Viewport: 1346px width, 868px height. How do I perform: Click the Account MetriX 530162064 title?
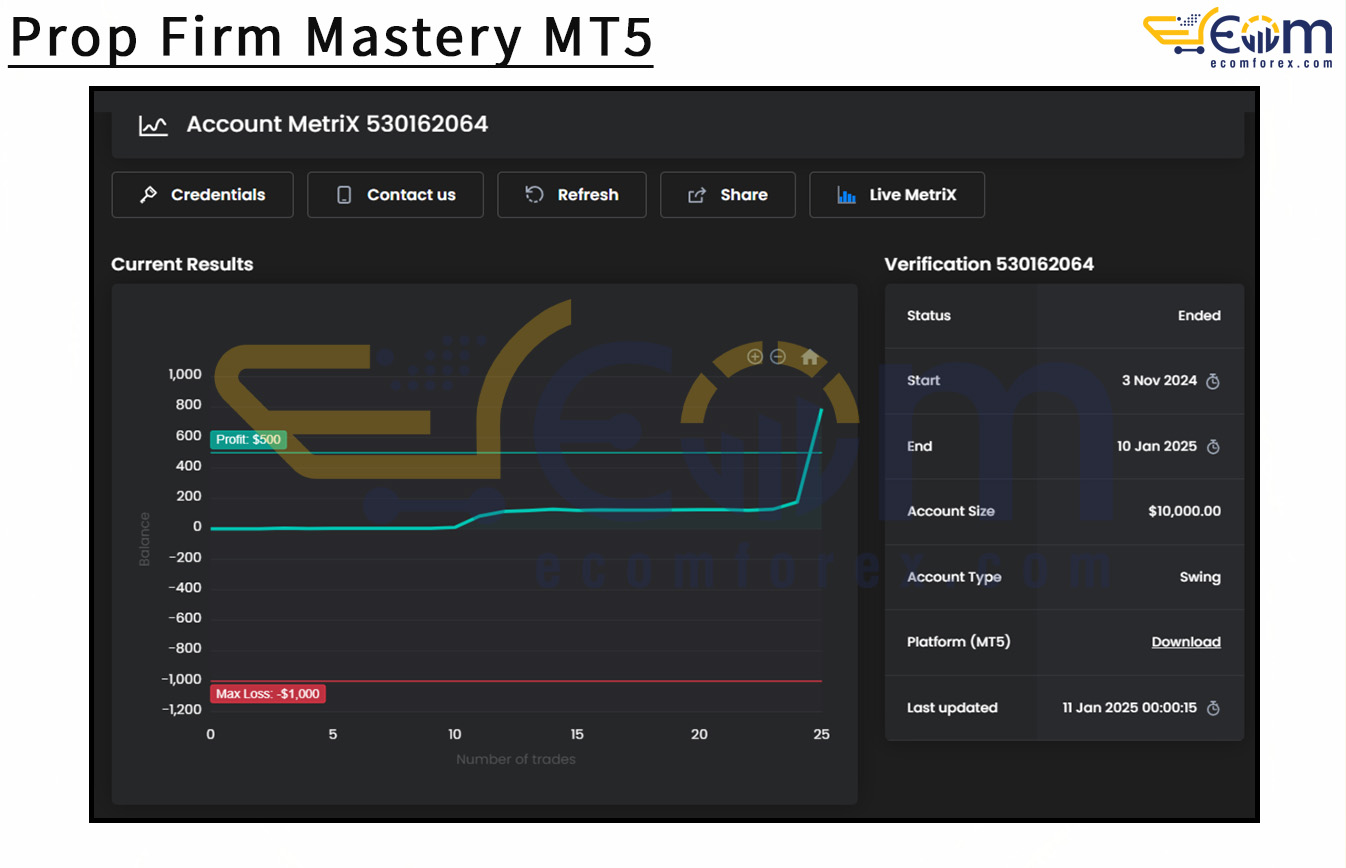pos(337,124)
